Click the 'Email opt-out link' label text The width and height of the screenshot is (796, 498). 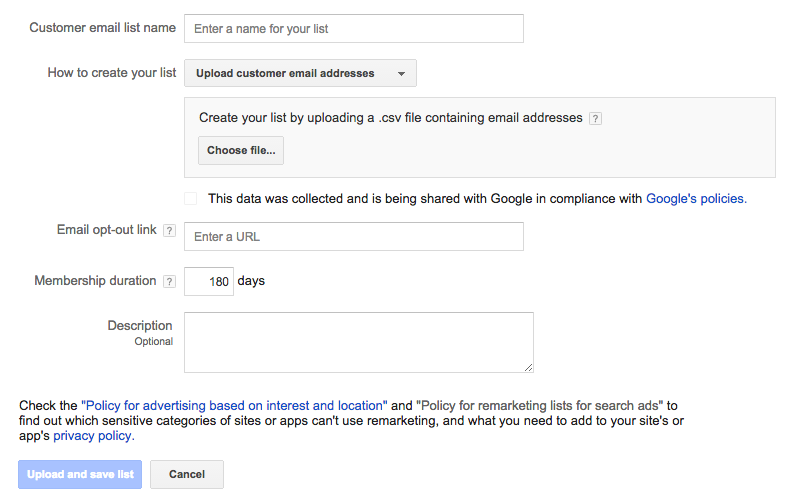[107, 230]
